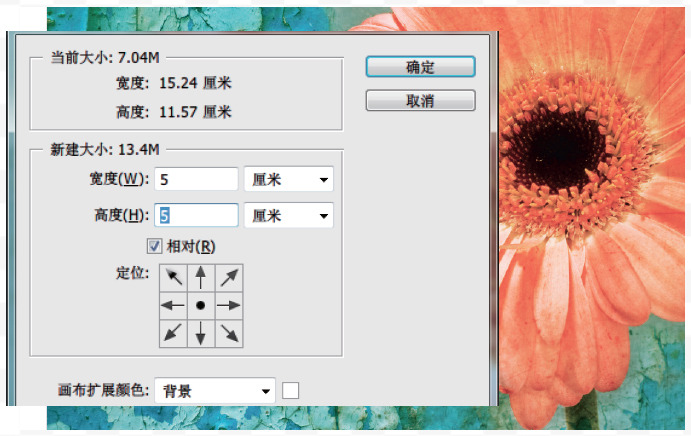Cancel the dialog with 取消
The height and width of the screenshot is (436, 691).
(x=420, y=101)
